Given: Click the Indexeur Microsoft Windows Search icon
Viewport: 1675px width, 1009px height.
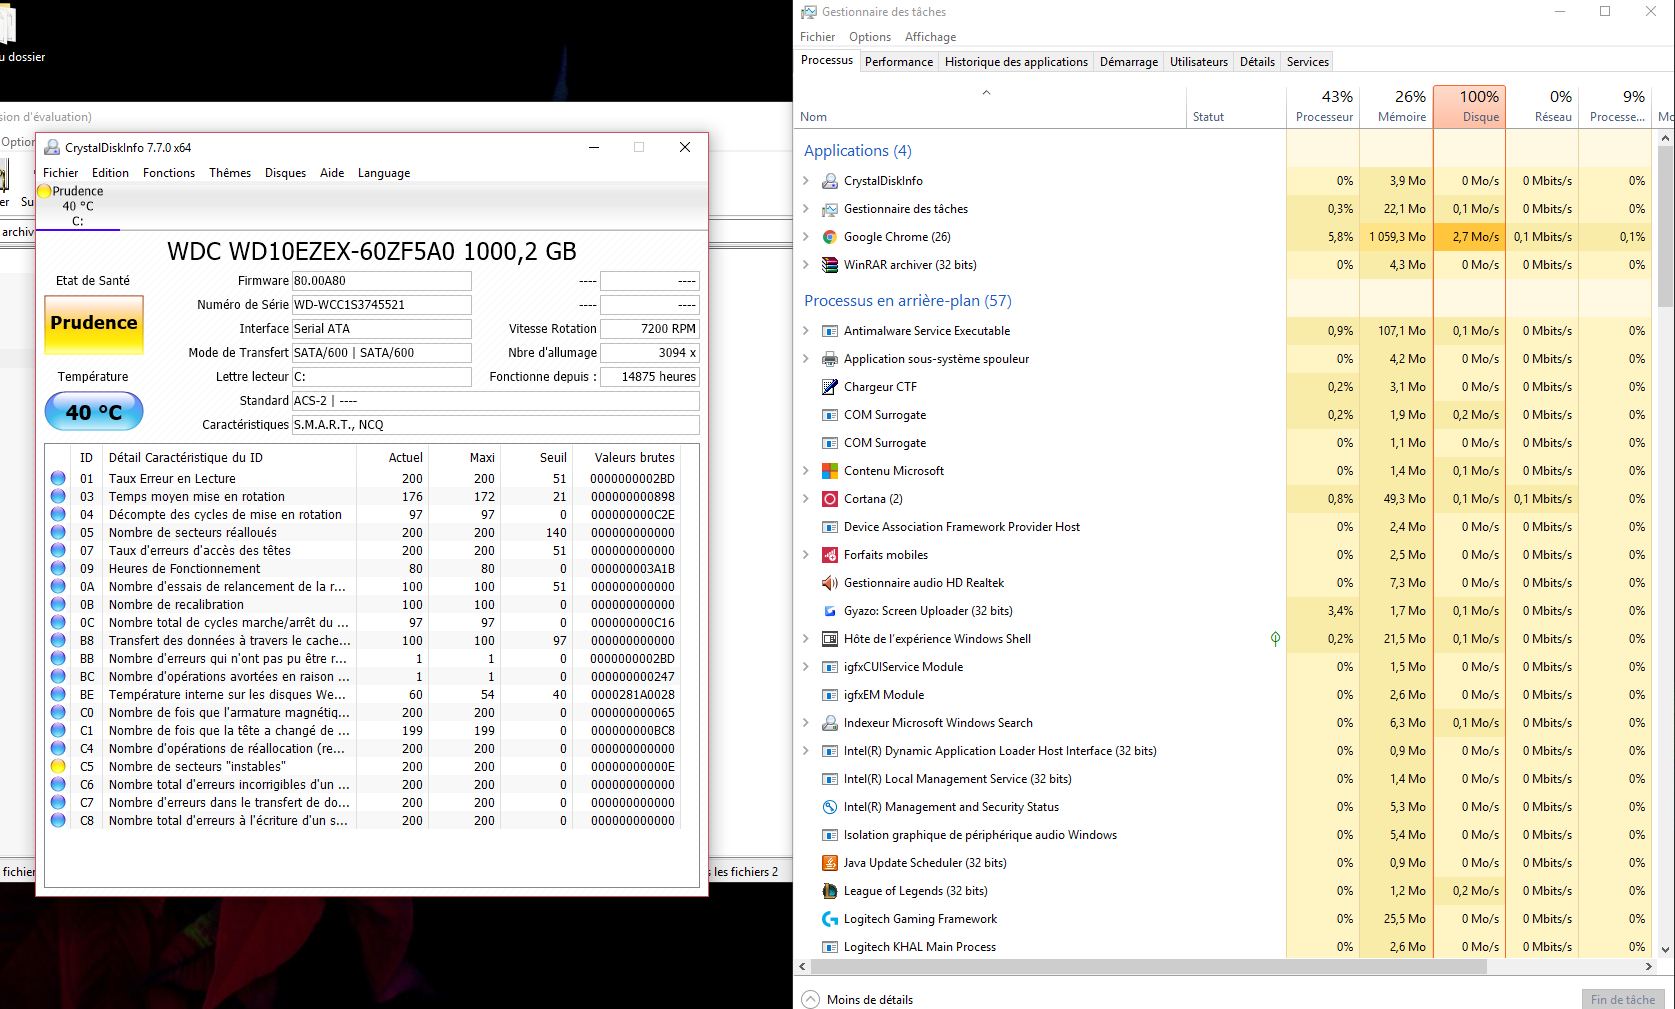Looking at the screenshot, I should coord(829,723).
